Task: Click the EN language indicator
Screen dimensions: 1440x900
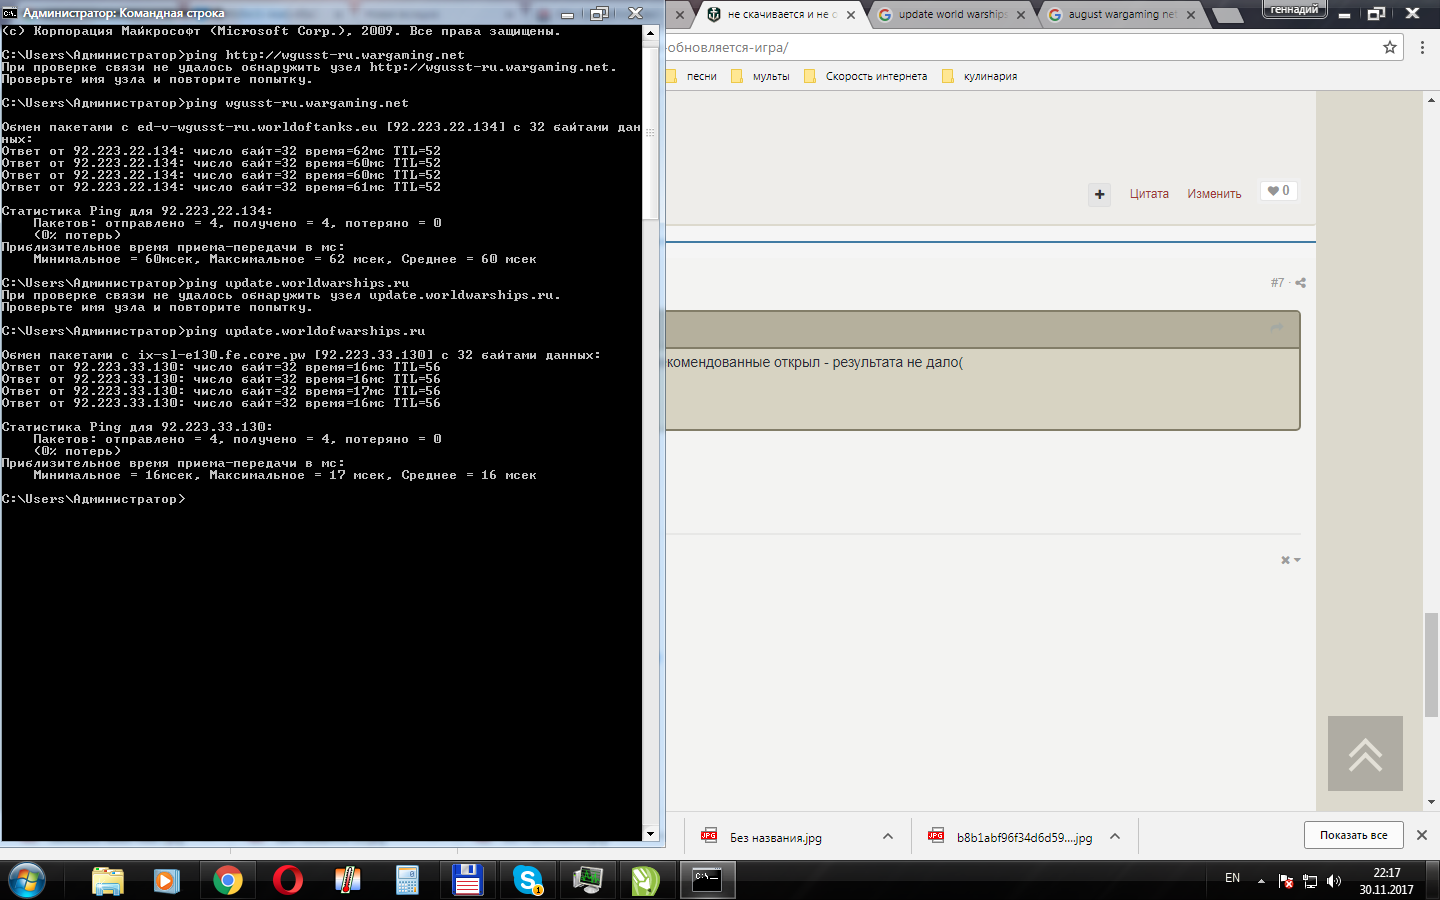Action: (x=1232, y=878)
